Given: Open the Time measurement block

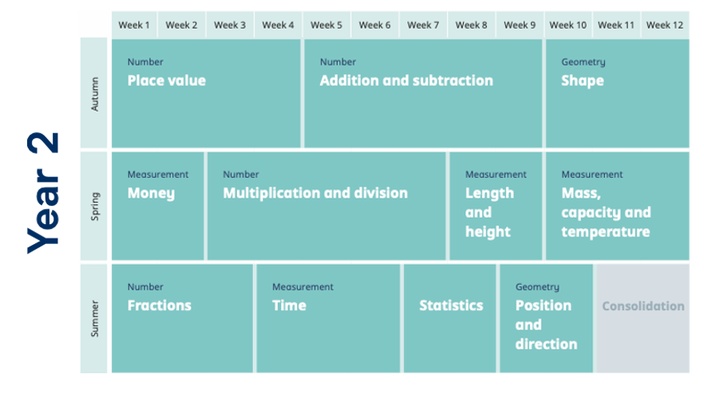Looking at the screenshot, I should point(328,318).
